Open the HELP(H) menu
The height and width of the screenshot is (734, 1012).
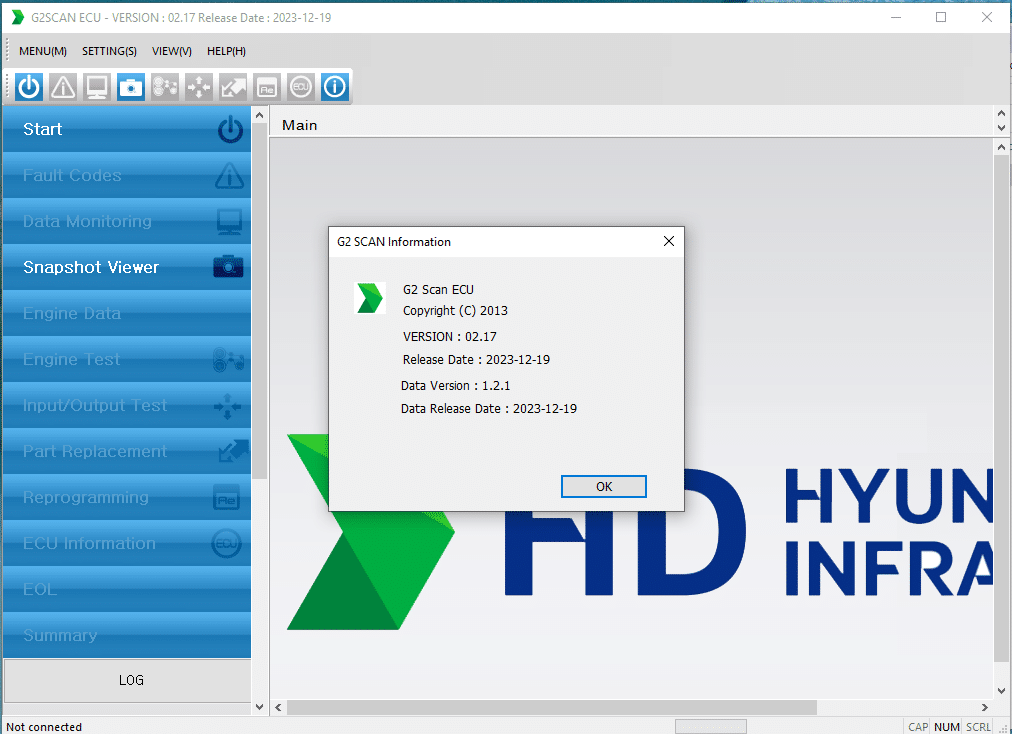226,51
